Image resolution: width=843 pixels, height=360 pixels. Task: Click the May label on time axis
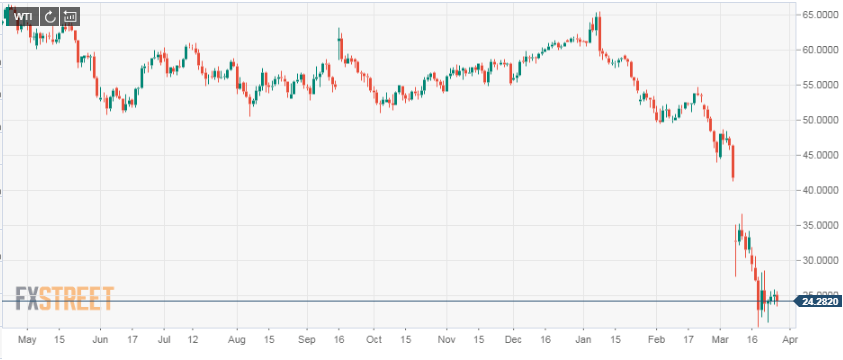click(x=27, y=340)
